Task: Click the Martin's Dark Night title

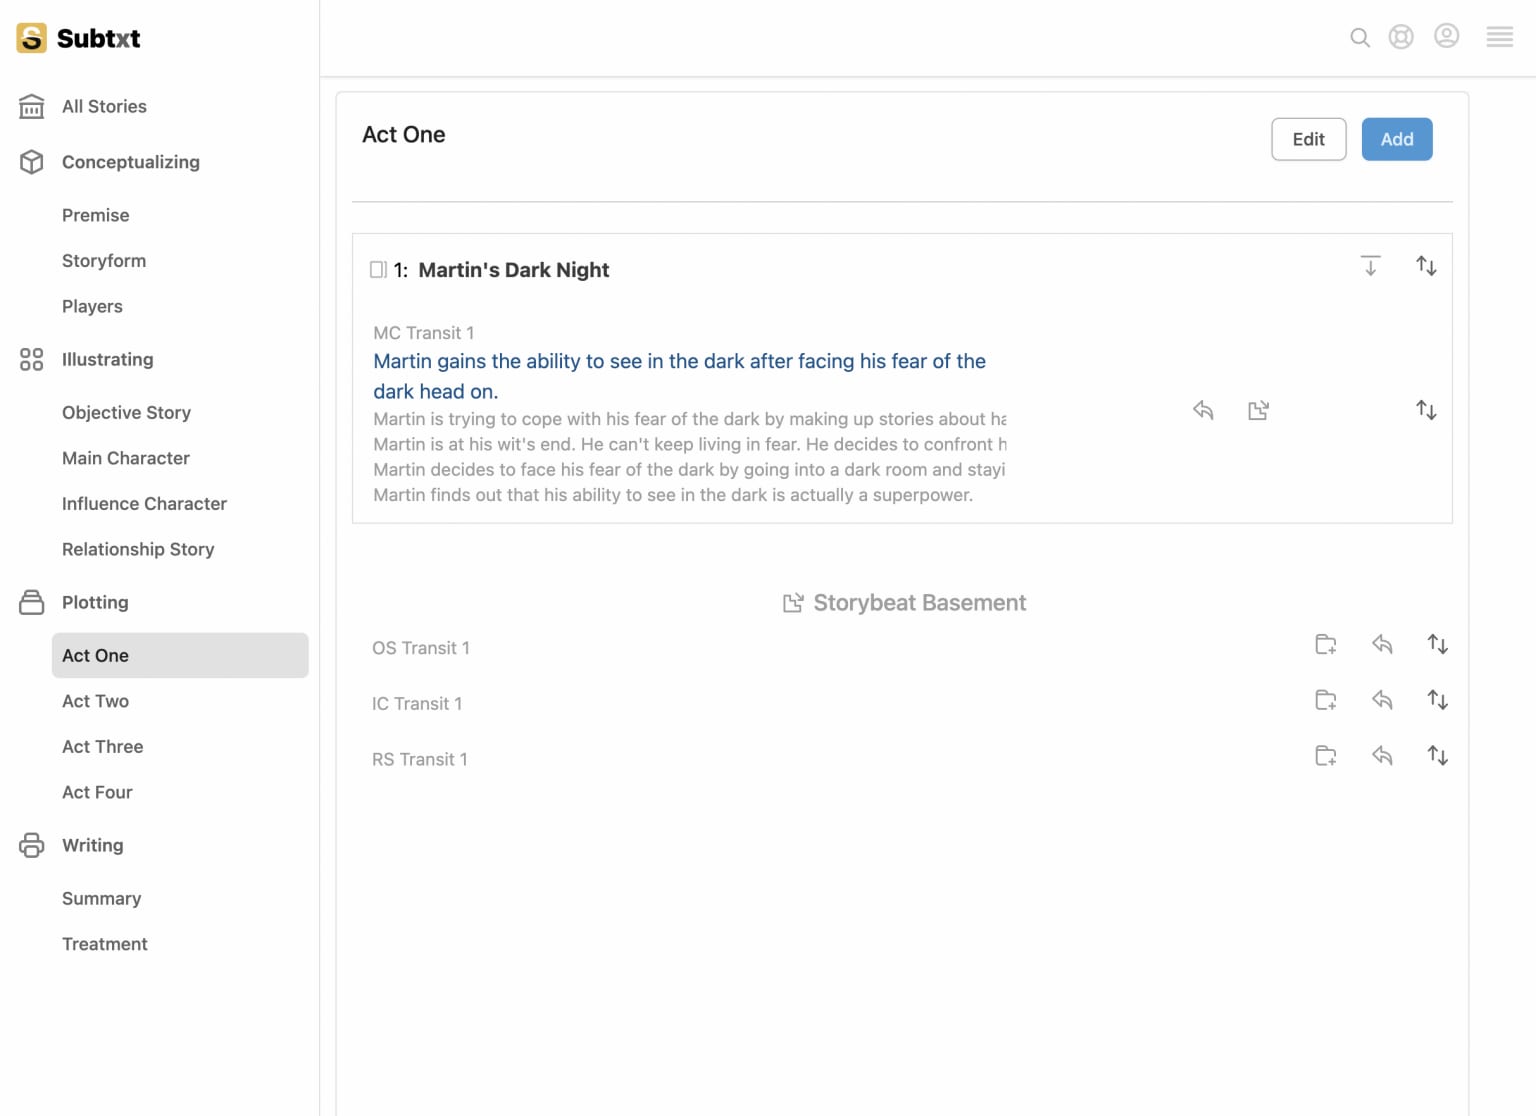Action: tap(513, 270)
